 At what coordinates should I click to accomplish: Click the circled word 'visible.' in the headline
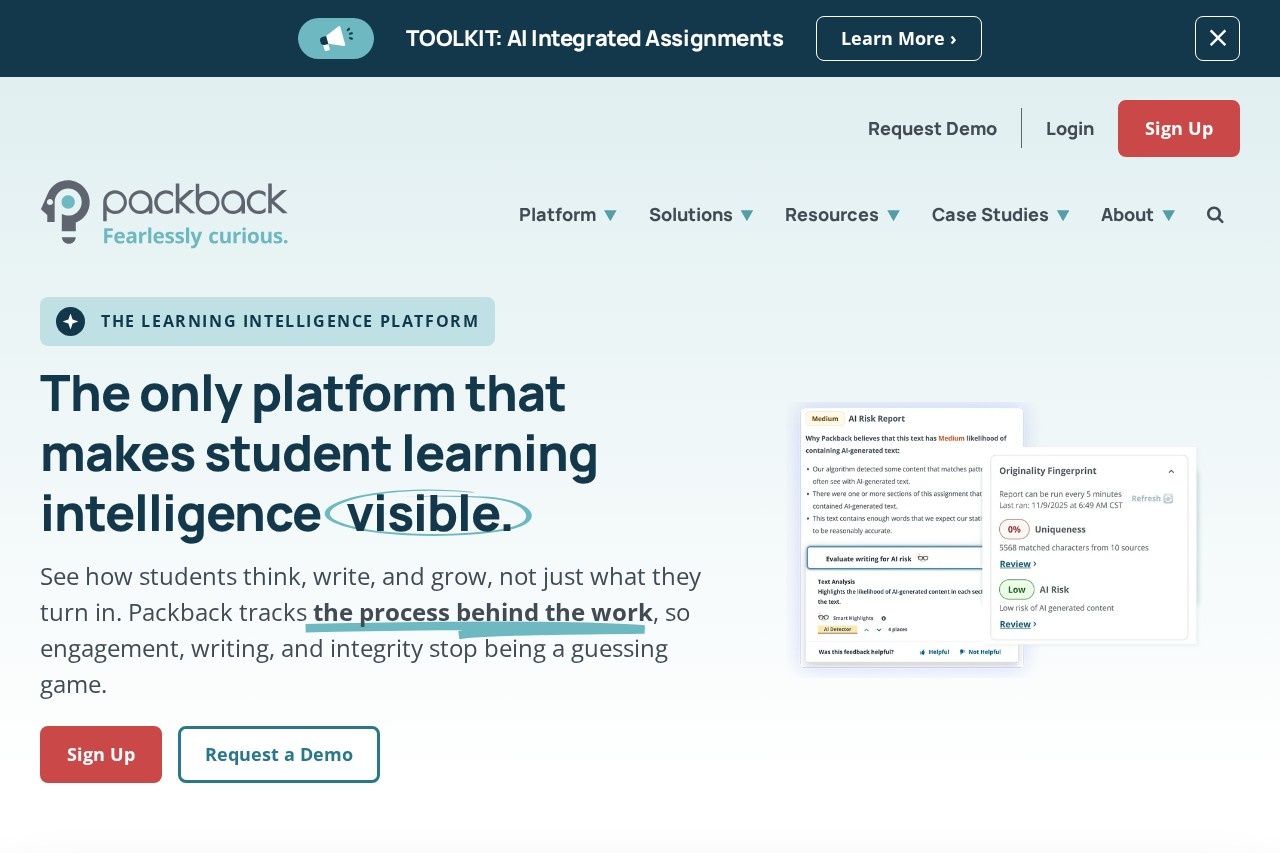point(429,514)
